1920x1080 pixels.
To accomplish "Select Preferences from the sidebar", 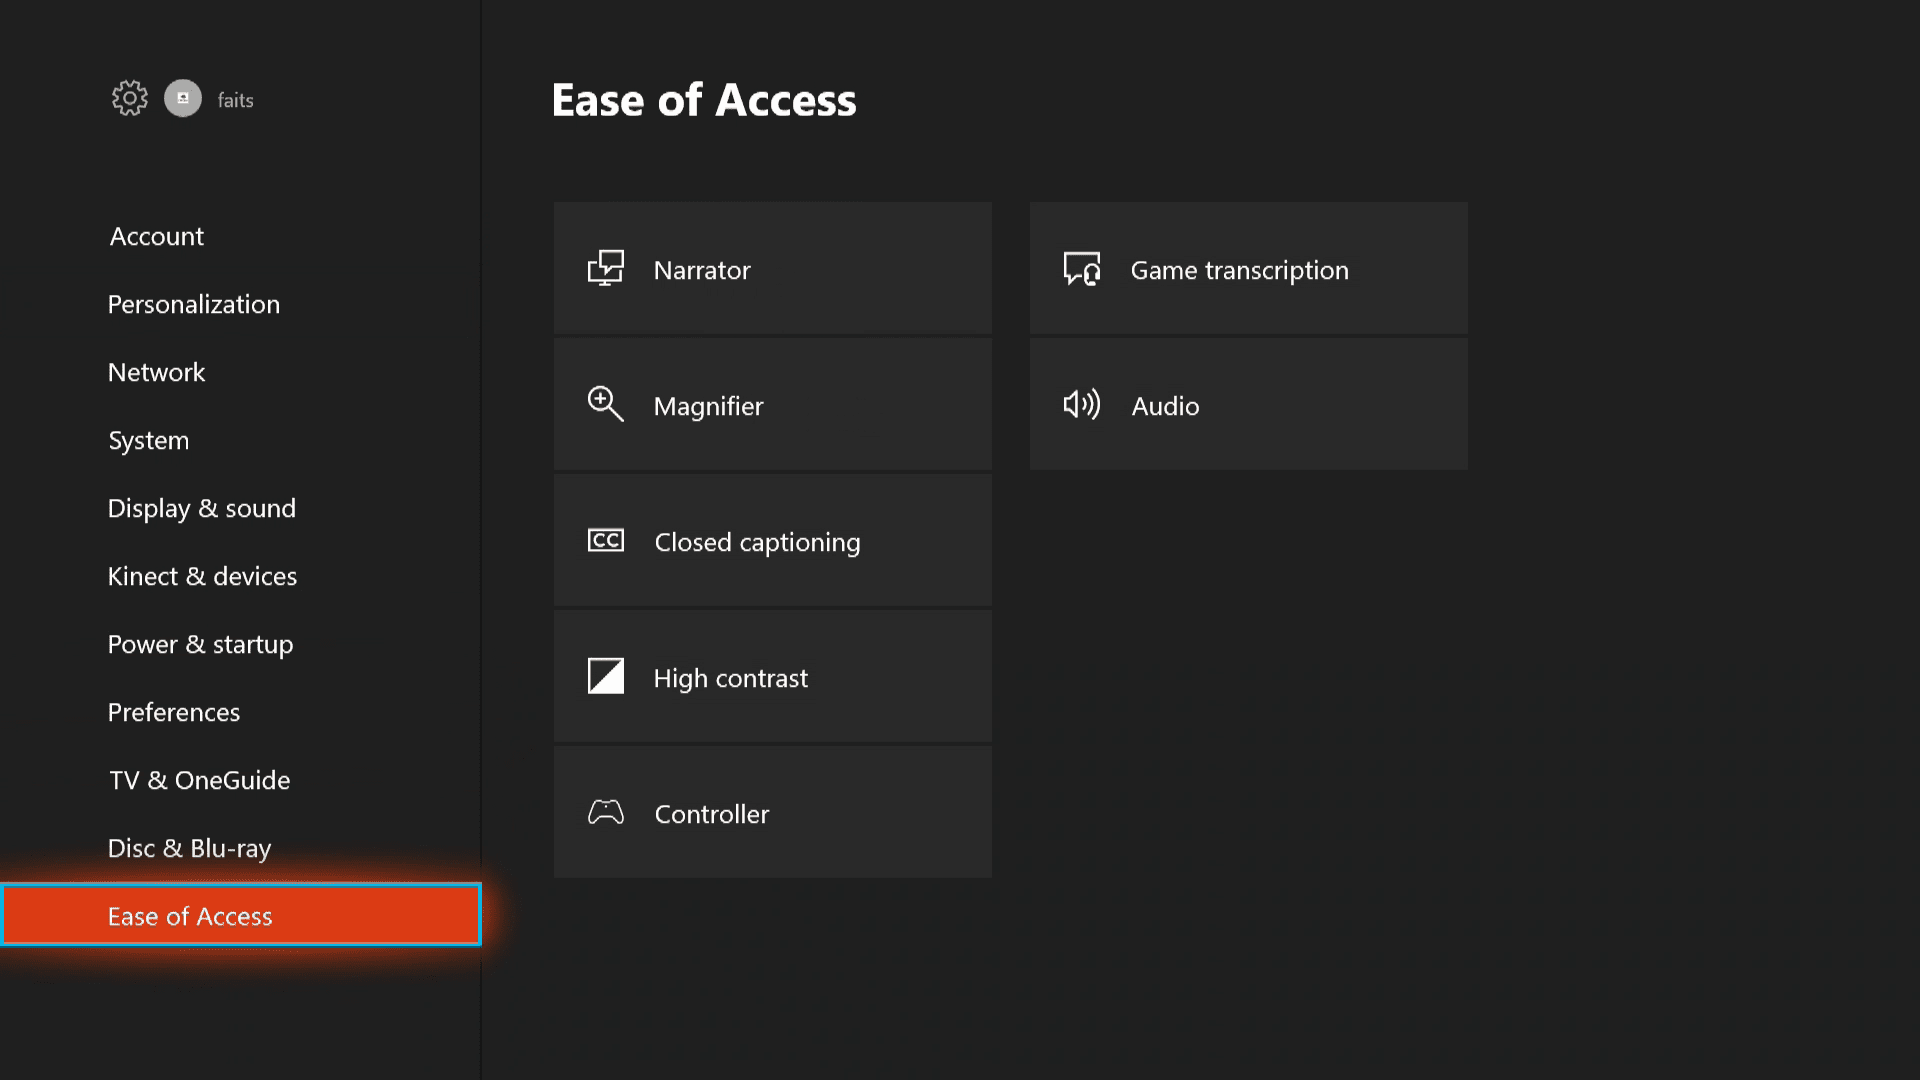I will [x=173, y=711].
